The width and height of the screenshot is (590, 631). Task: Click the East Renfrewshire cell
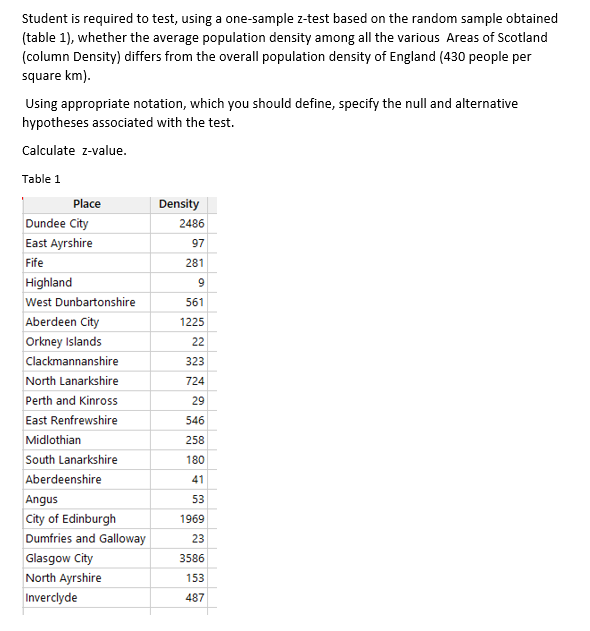tap(87, 421)
